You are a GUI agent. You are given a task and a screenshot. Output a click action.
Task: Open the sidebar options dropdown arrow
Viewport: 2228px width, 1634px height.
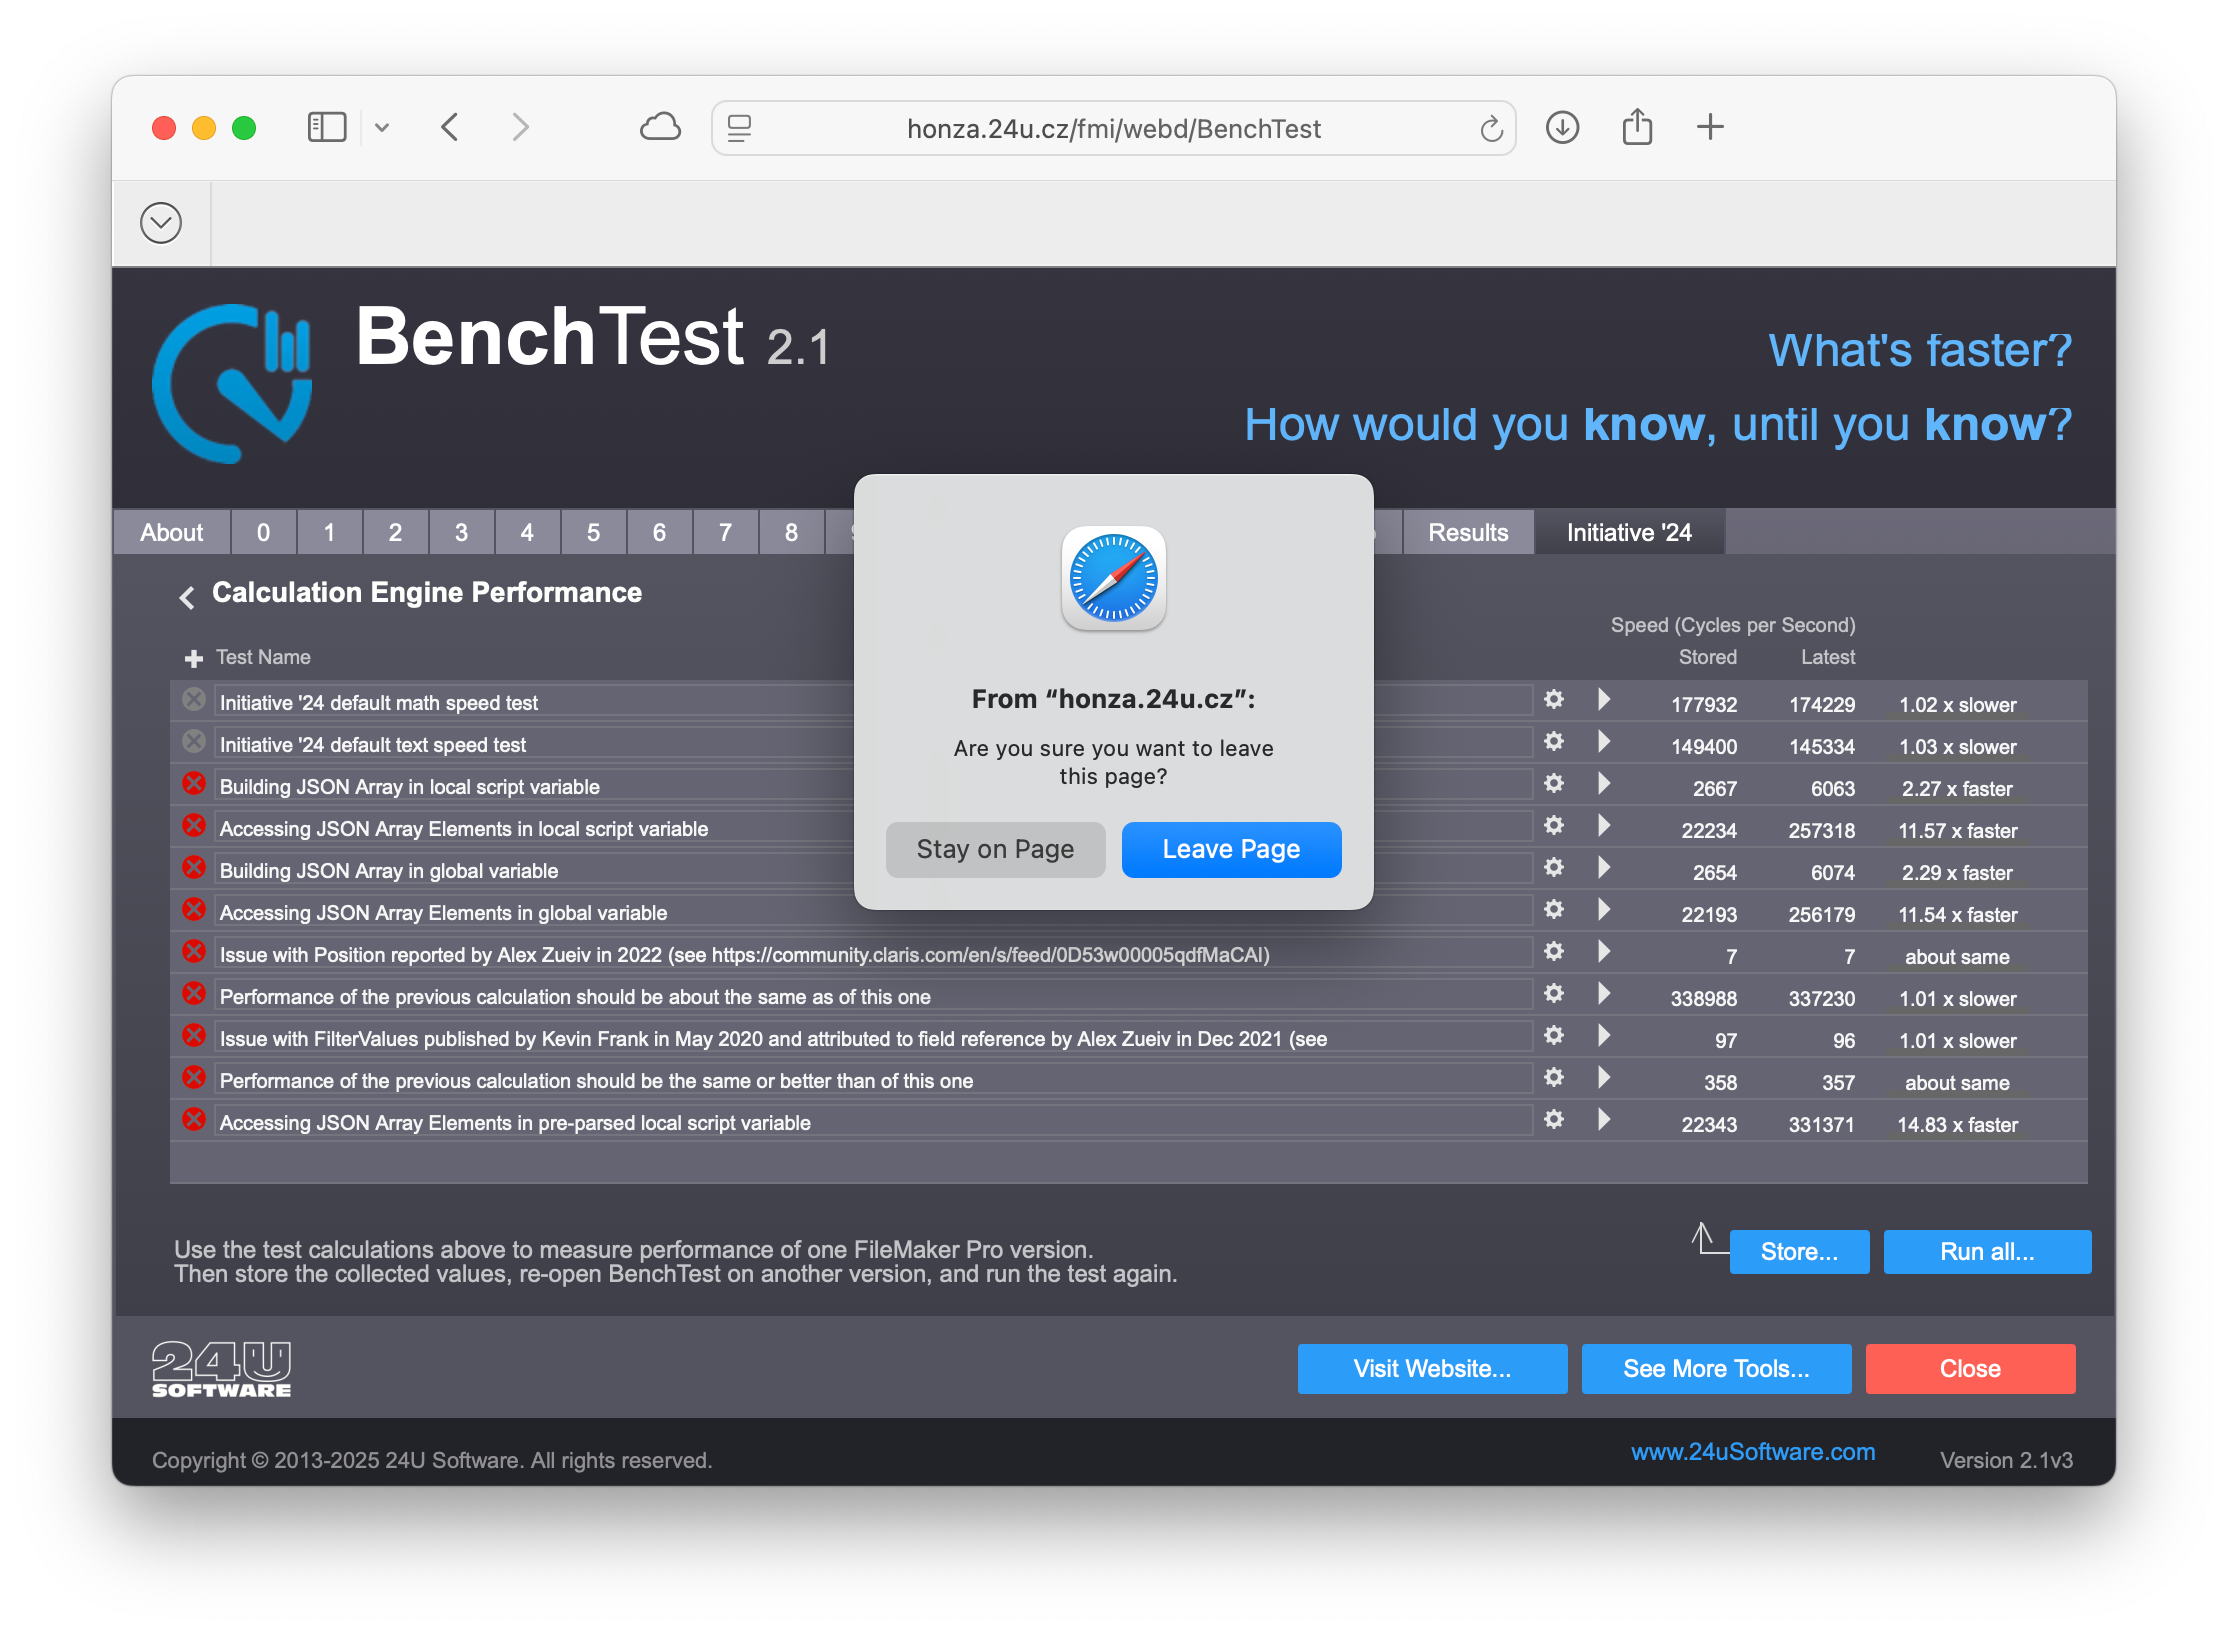click(x=382, y=127)
